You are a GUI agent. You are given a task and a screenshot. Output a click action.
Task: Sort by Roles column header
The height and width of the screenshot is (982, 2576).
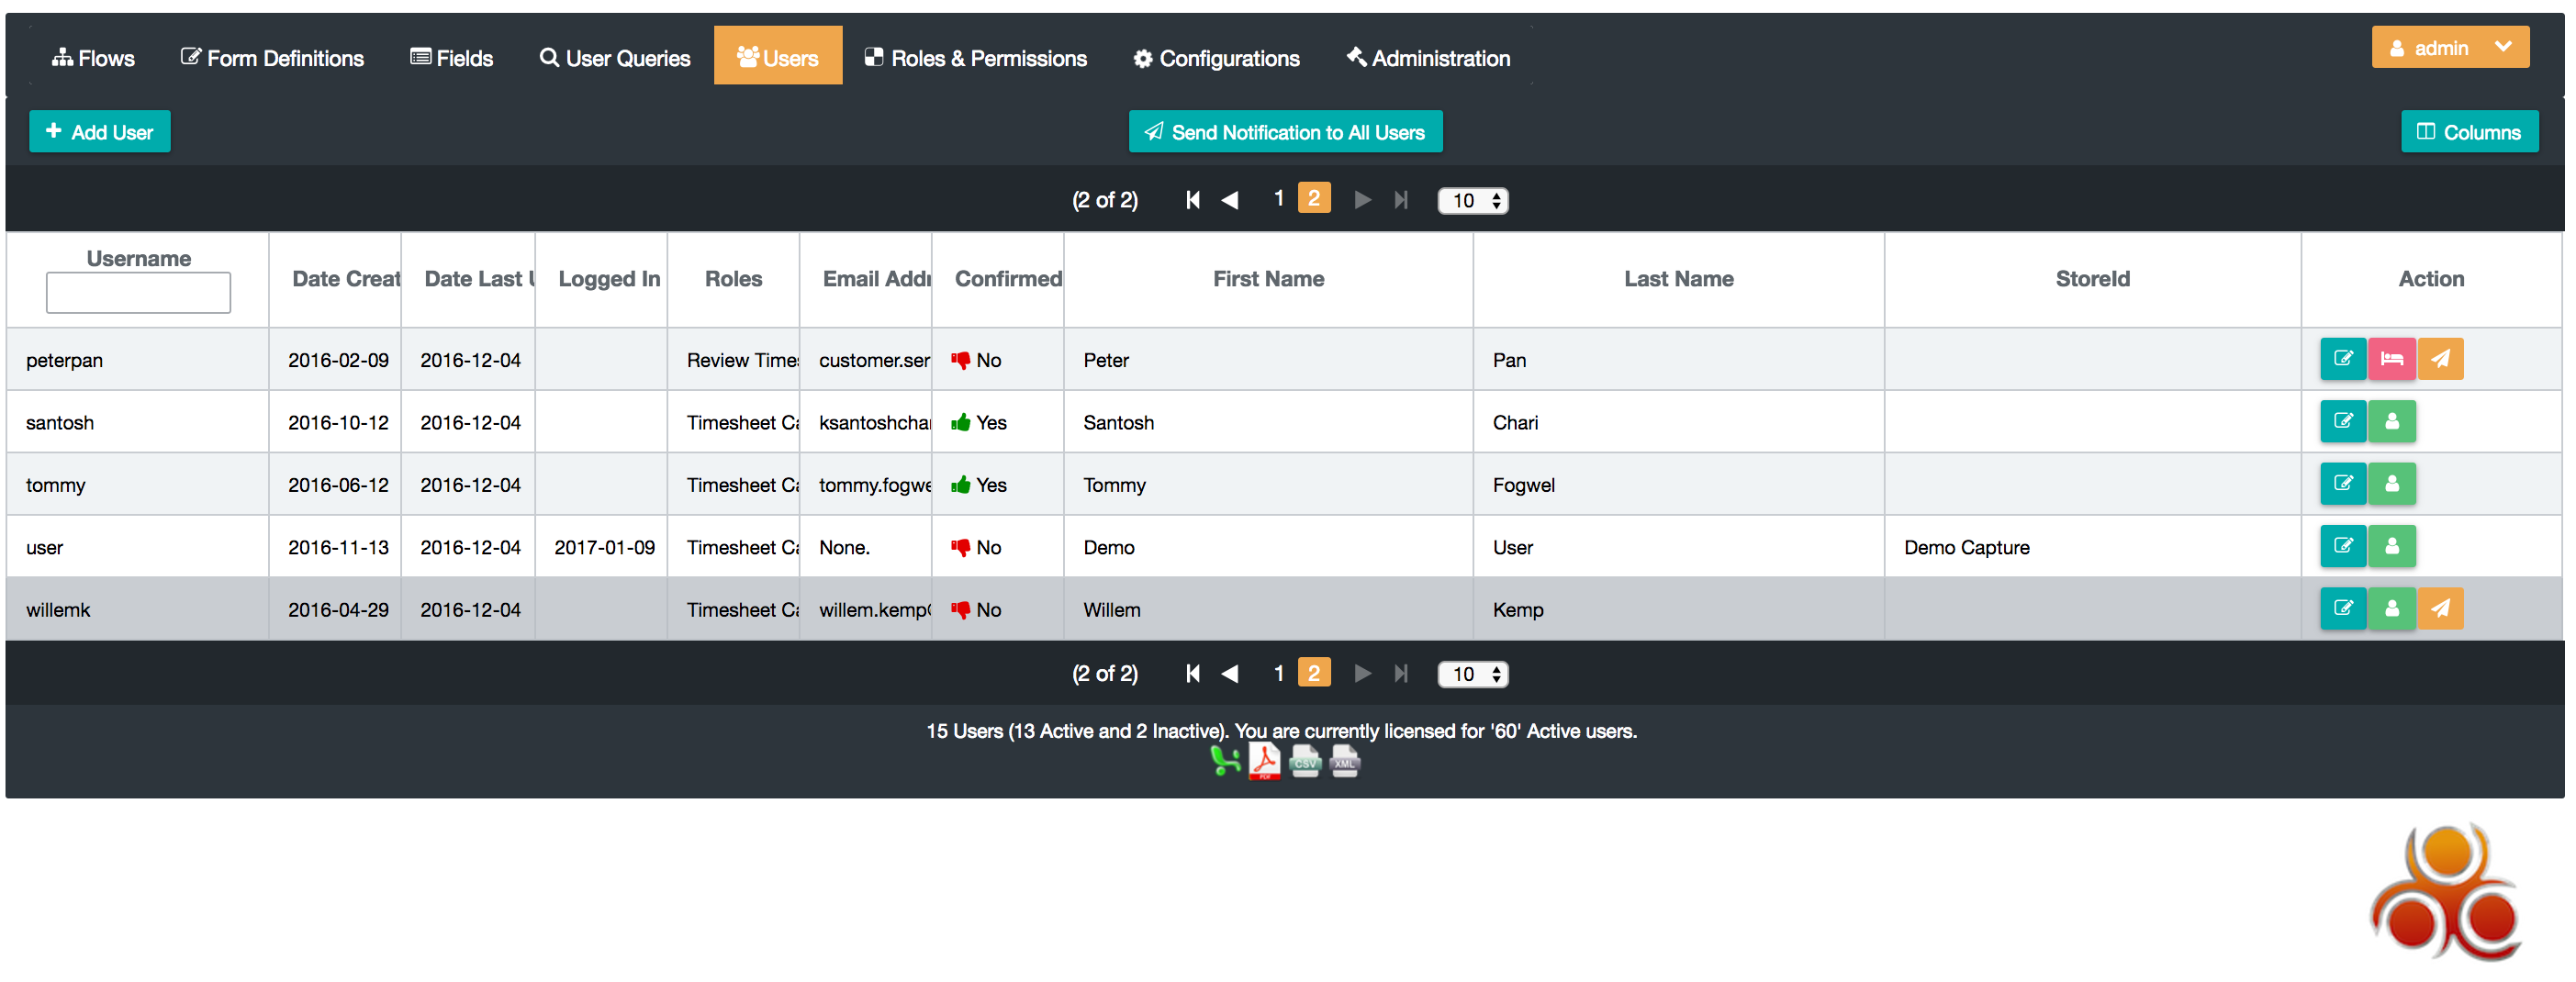[x=733, y=279]
